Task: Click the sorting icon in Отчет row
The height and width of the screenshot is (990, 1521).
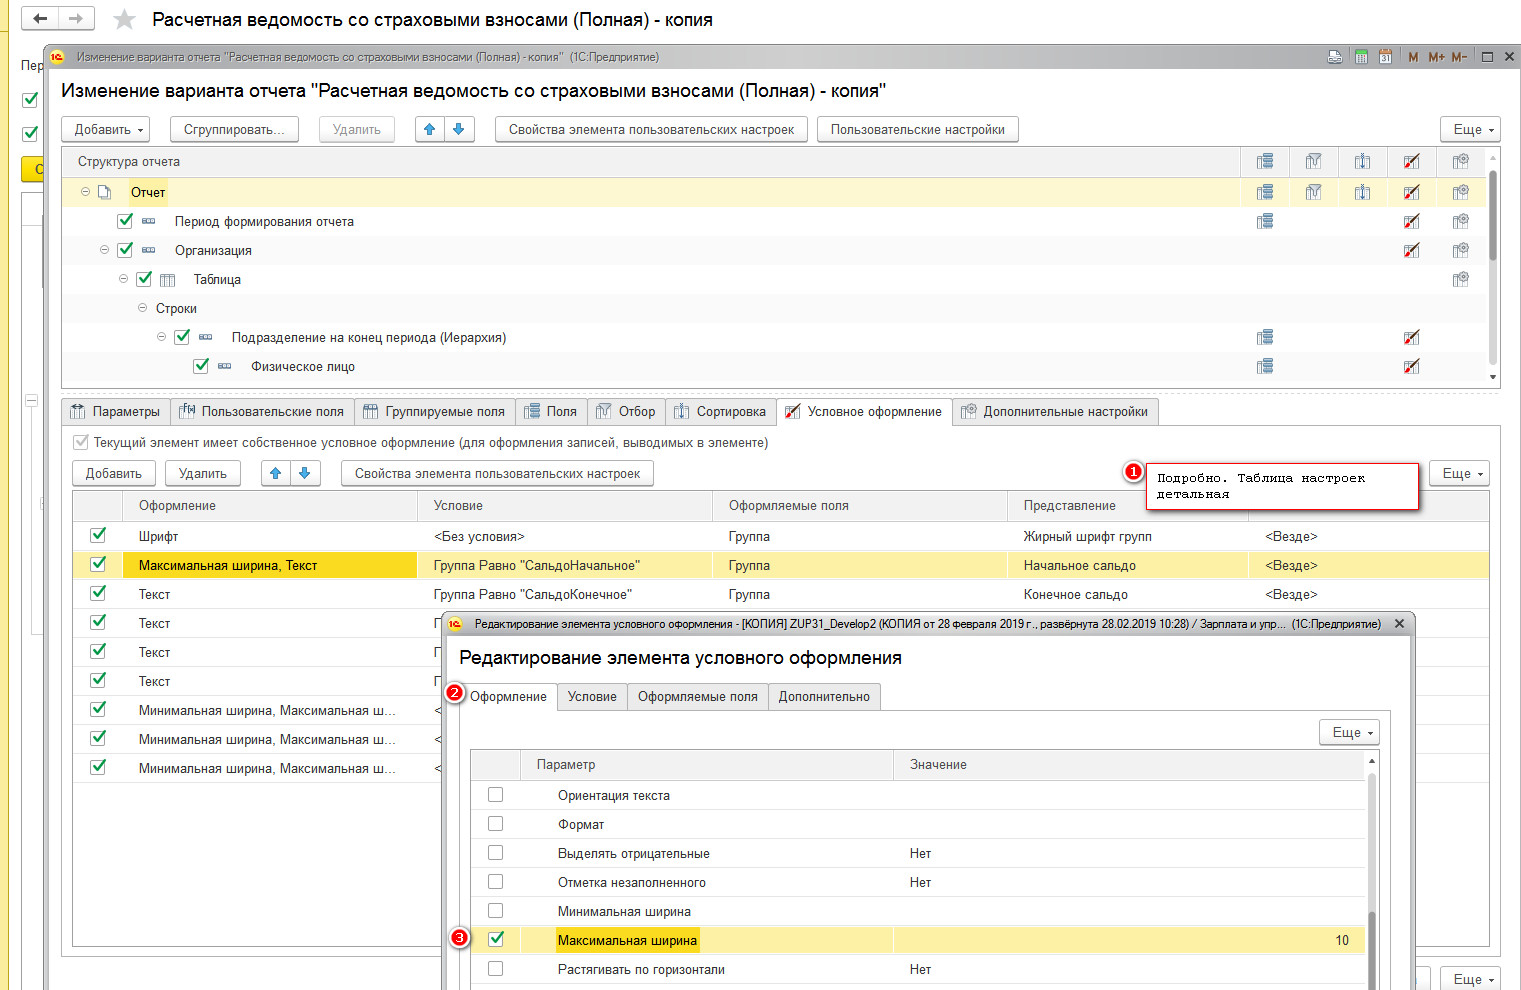Action: pos(1363,192)
